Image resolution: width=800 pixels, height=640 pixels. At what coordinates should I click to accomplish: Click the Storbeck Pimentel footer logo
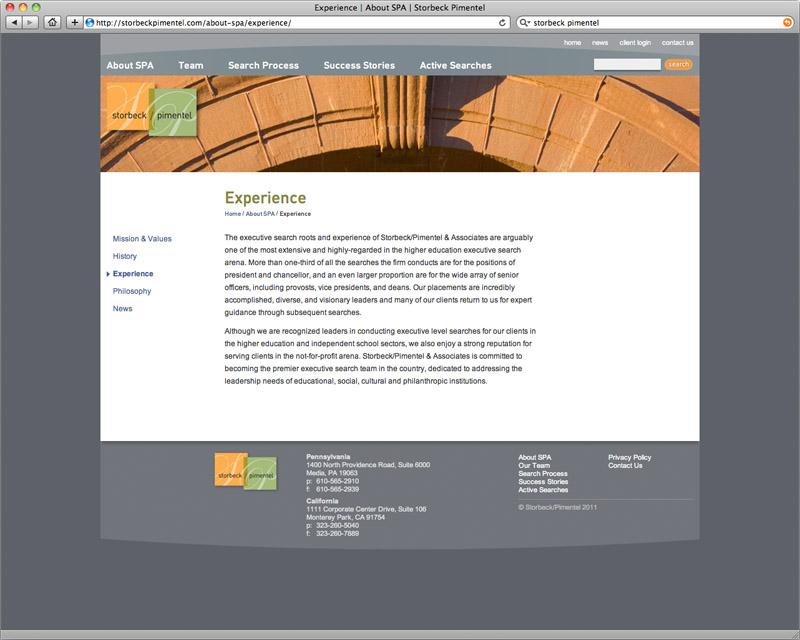pyautogui.click(x=245, y=471)
